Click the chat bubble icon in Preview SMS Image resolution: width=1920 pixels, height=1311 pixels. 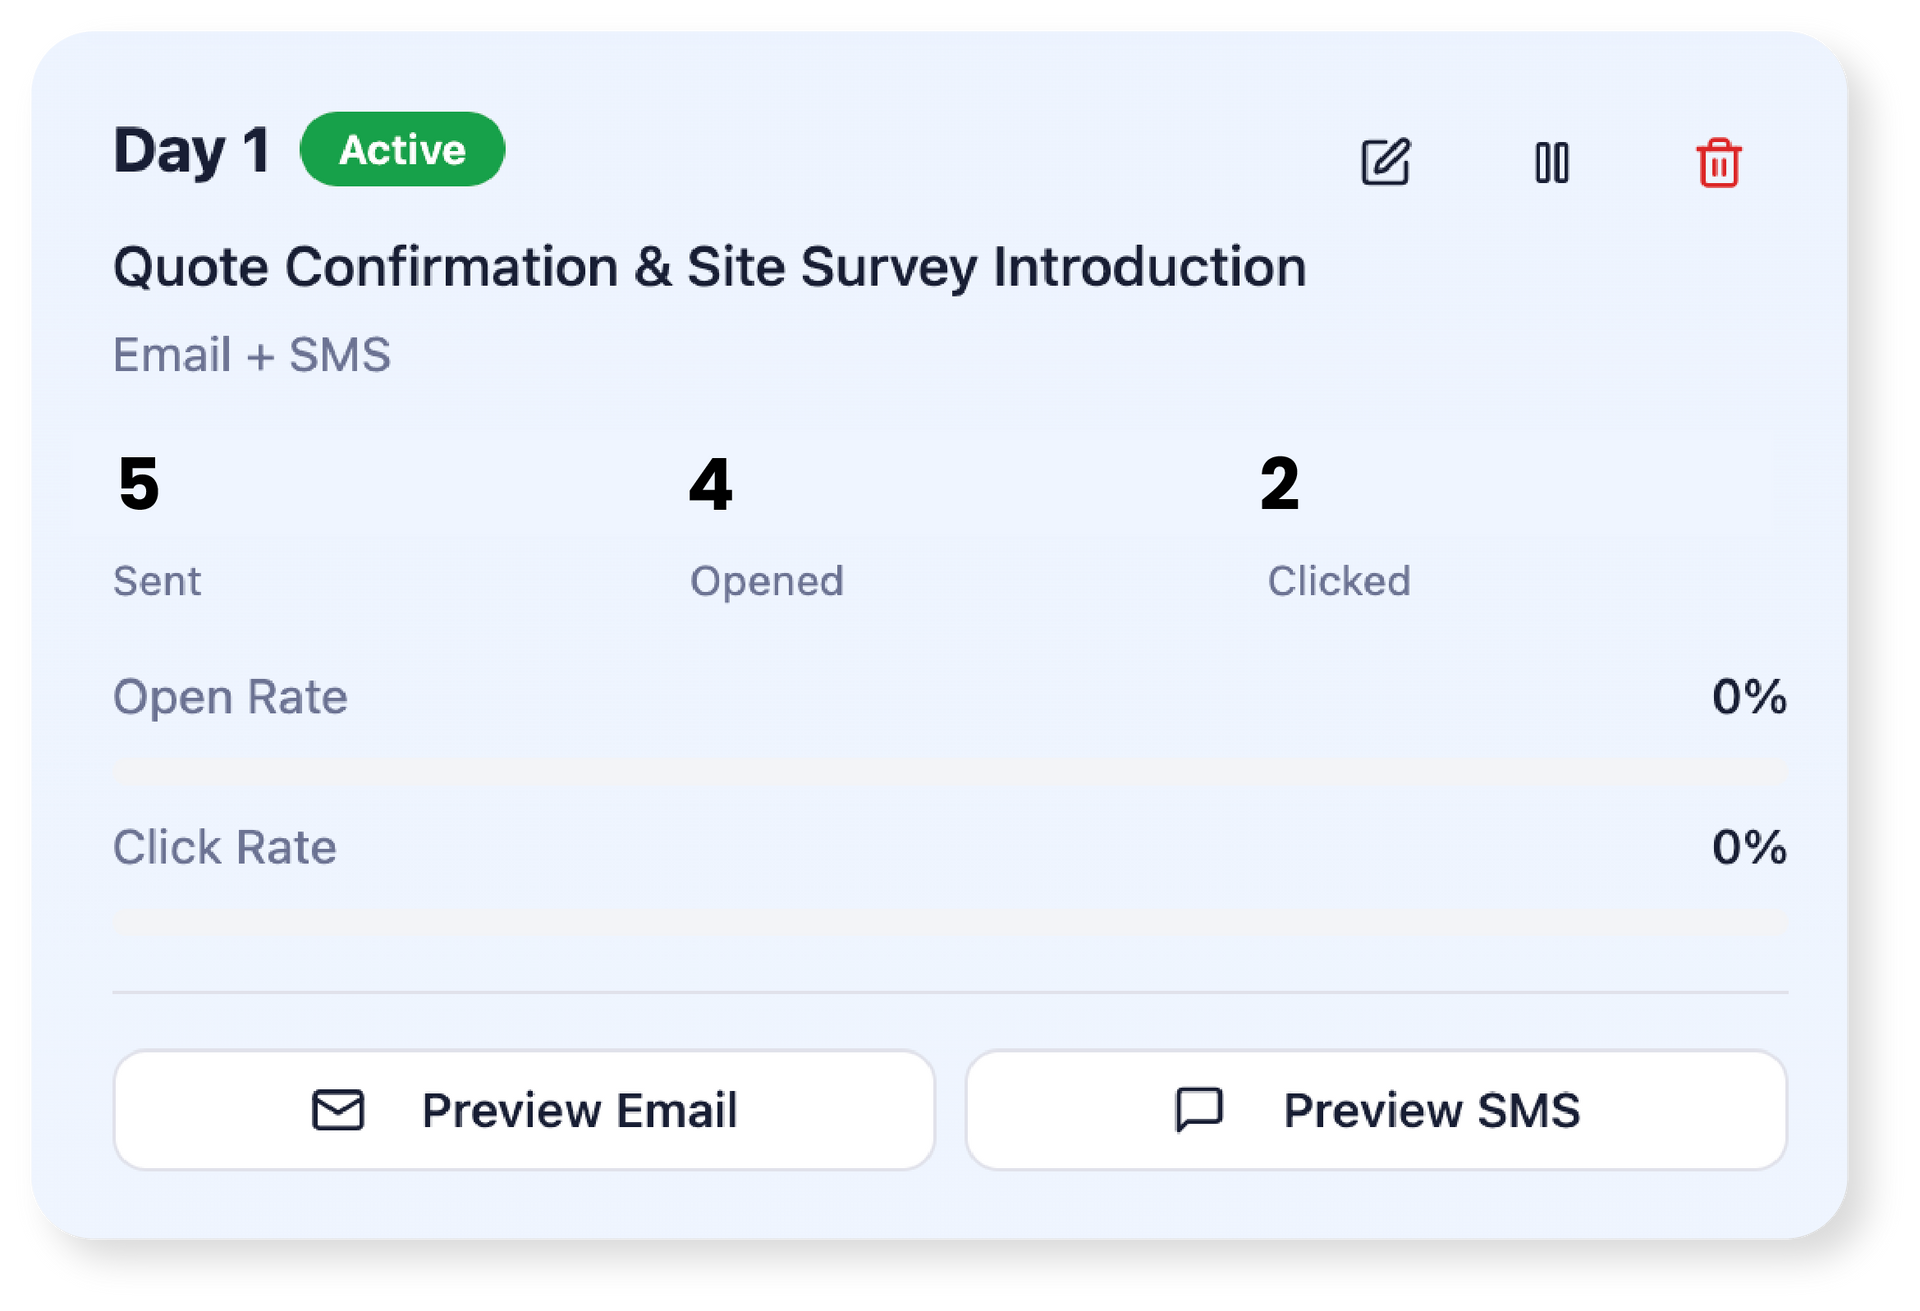click(1198, 1109)
